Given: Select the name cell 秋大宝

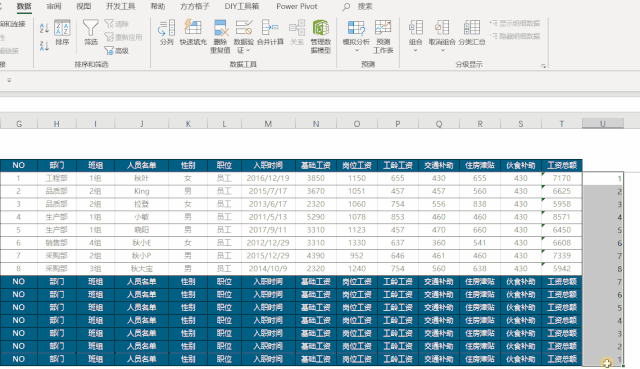Looking at the screenshot, I should (142, 269).
